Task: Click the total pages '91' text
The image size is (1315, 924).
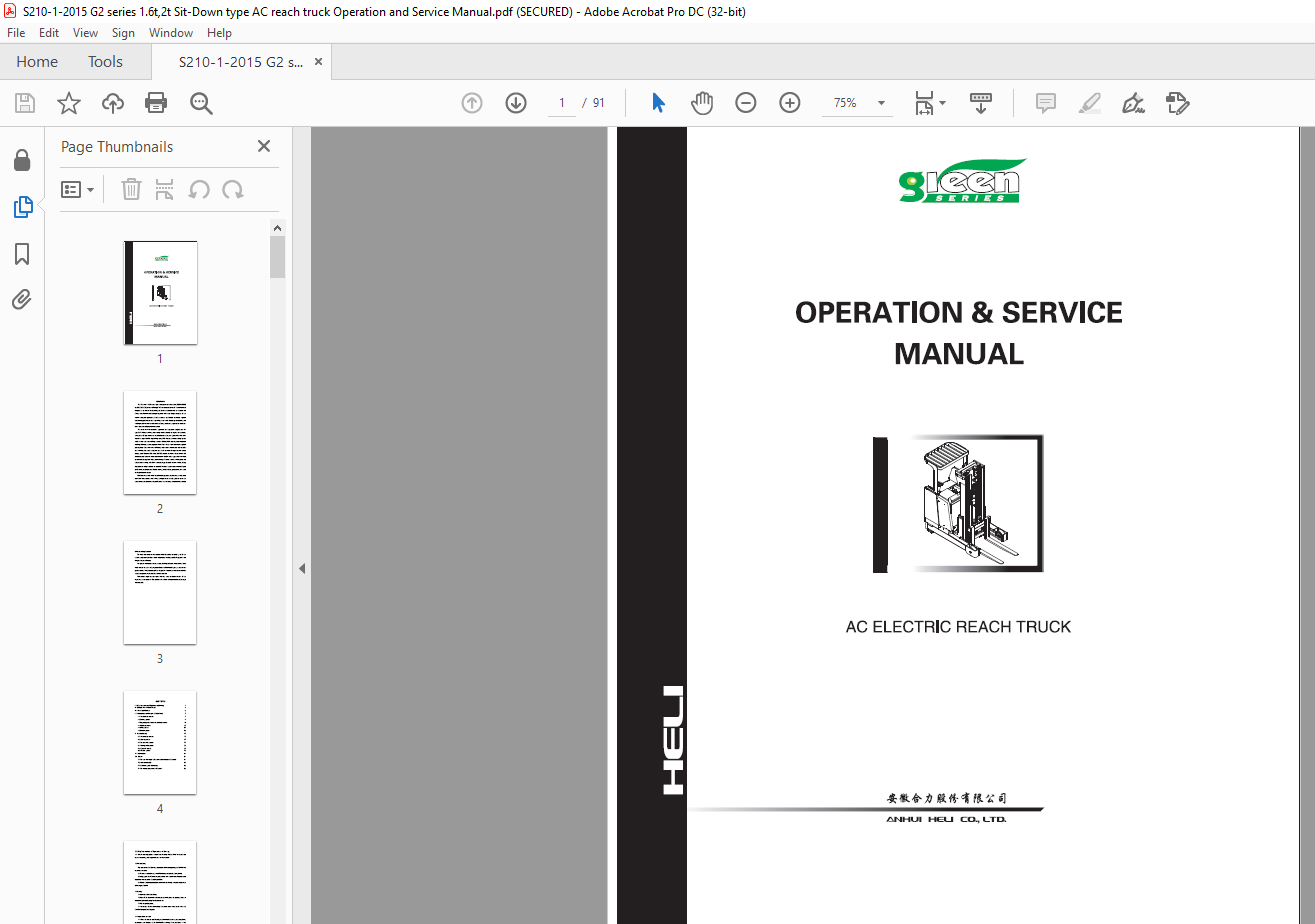Action: [599, 103]
